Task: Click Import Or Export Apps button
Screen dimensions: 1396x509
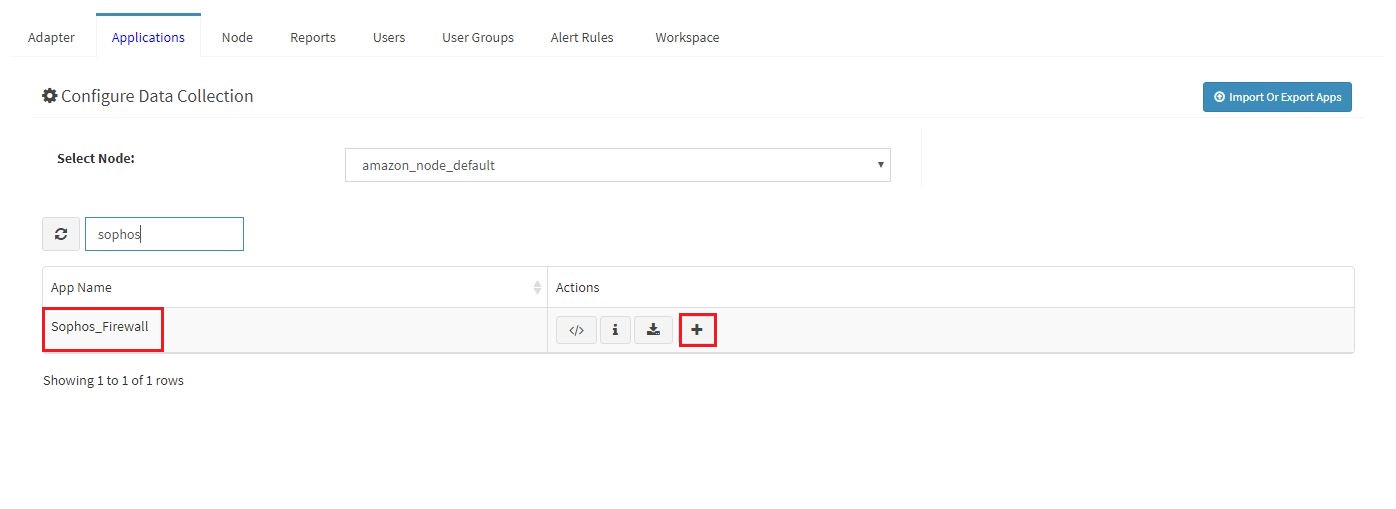Action: pos(1277,97)
